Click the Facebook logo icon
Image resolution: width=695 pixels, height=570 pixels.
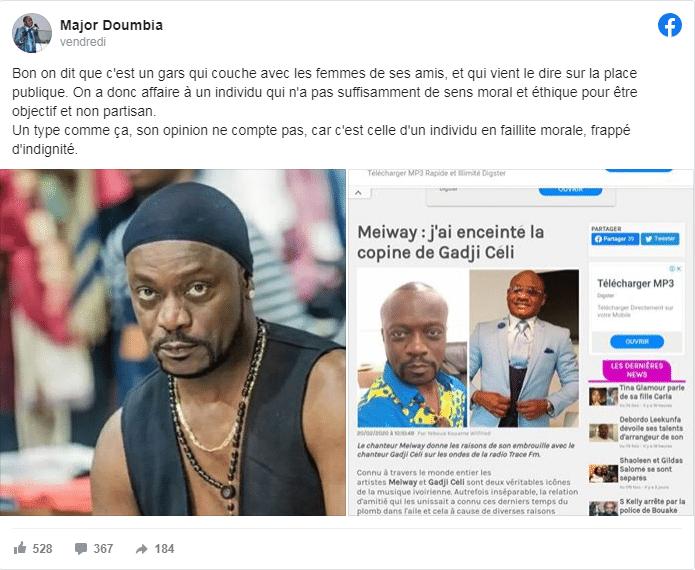pyautogui.click(x=669, y=25)
